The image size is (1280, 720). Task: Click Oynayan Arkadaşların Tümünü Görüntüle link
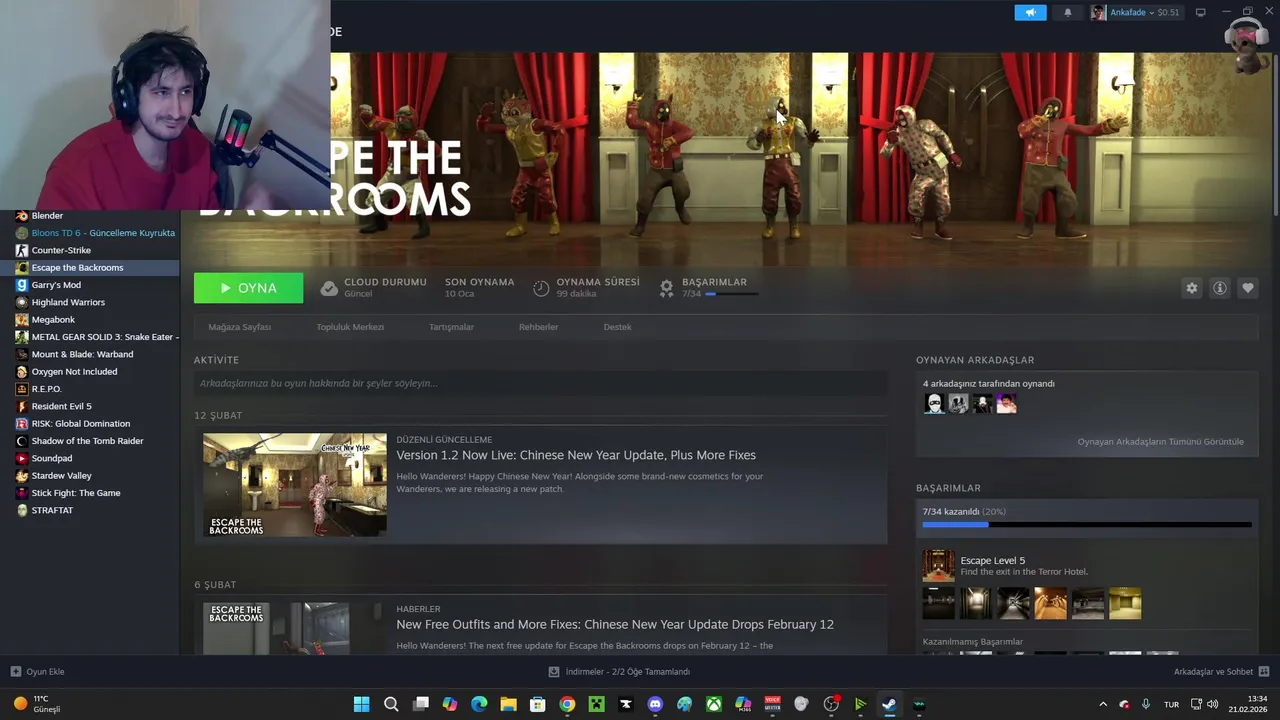pyautogui.click(x=1160, y=442)
